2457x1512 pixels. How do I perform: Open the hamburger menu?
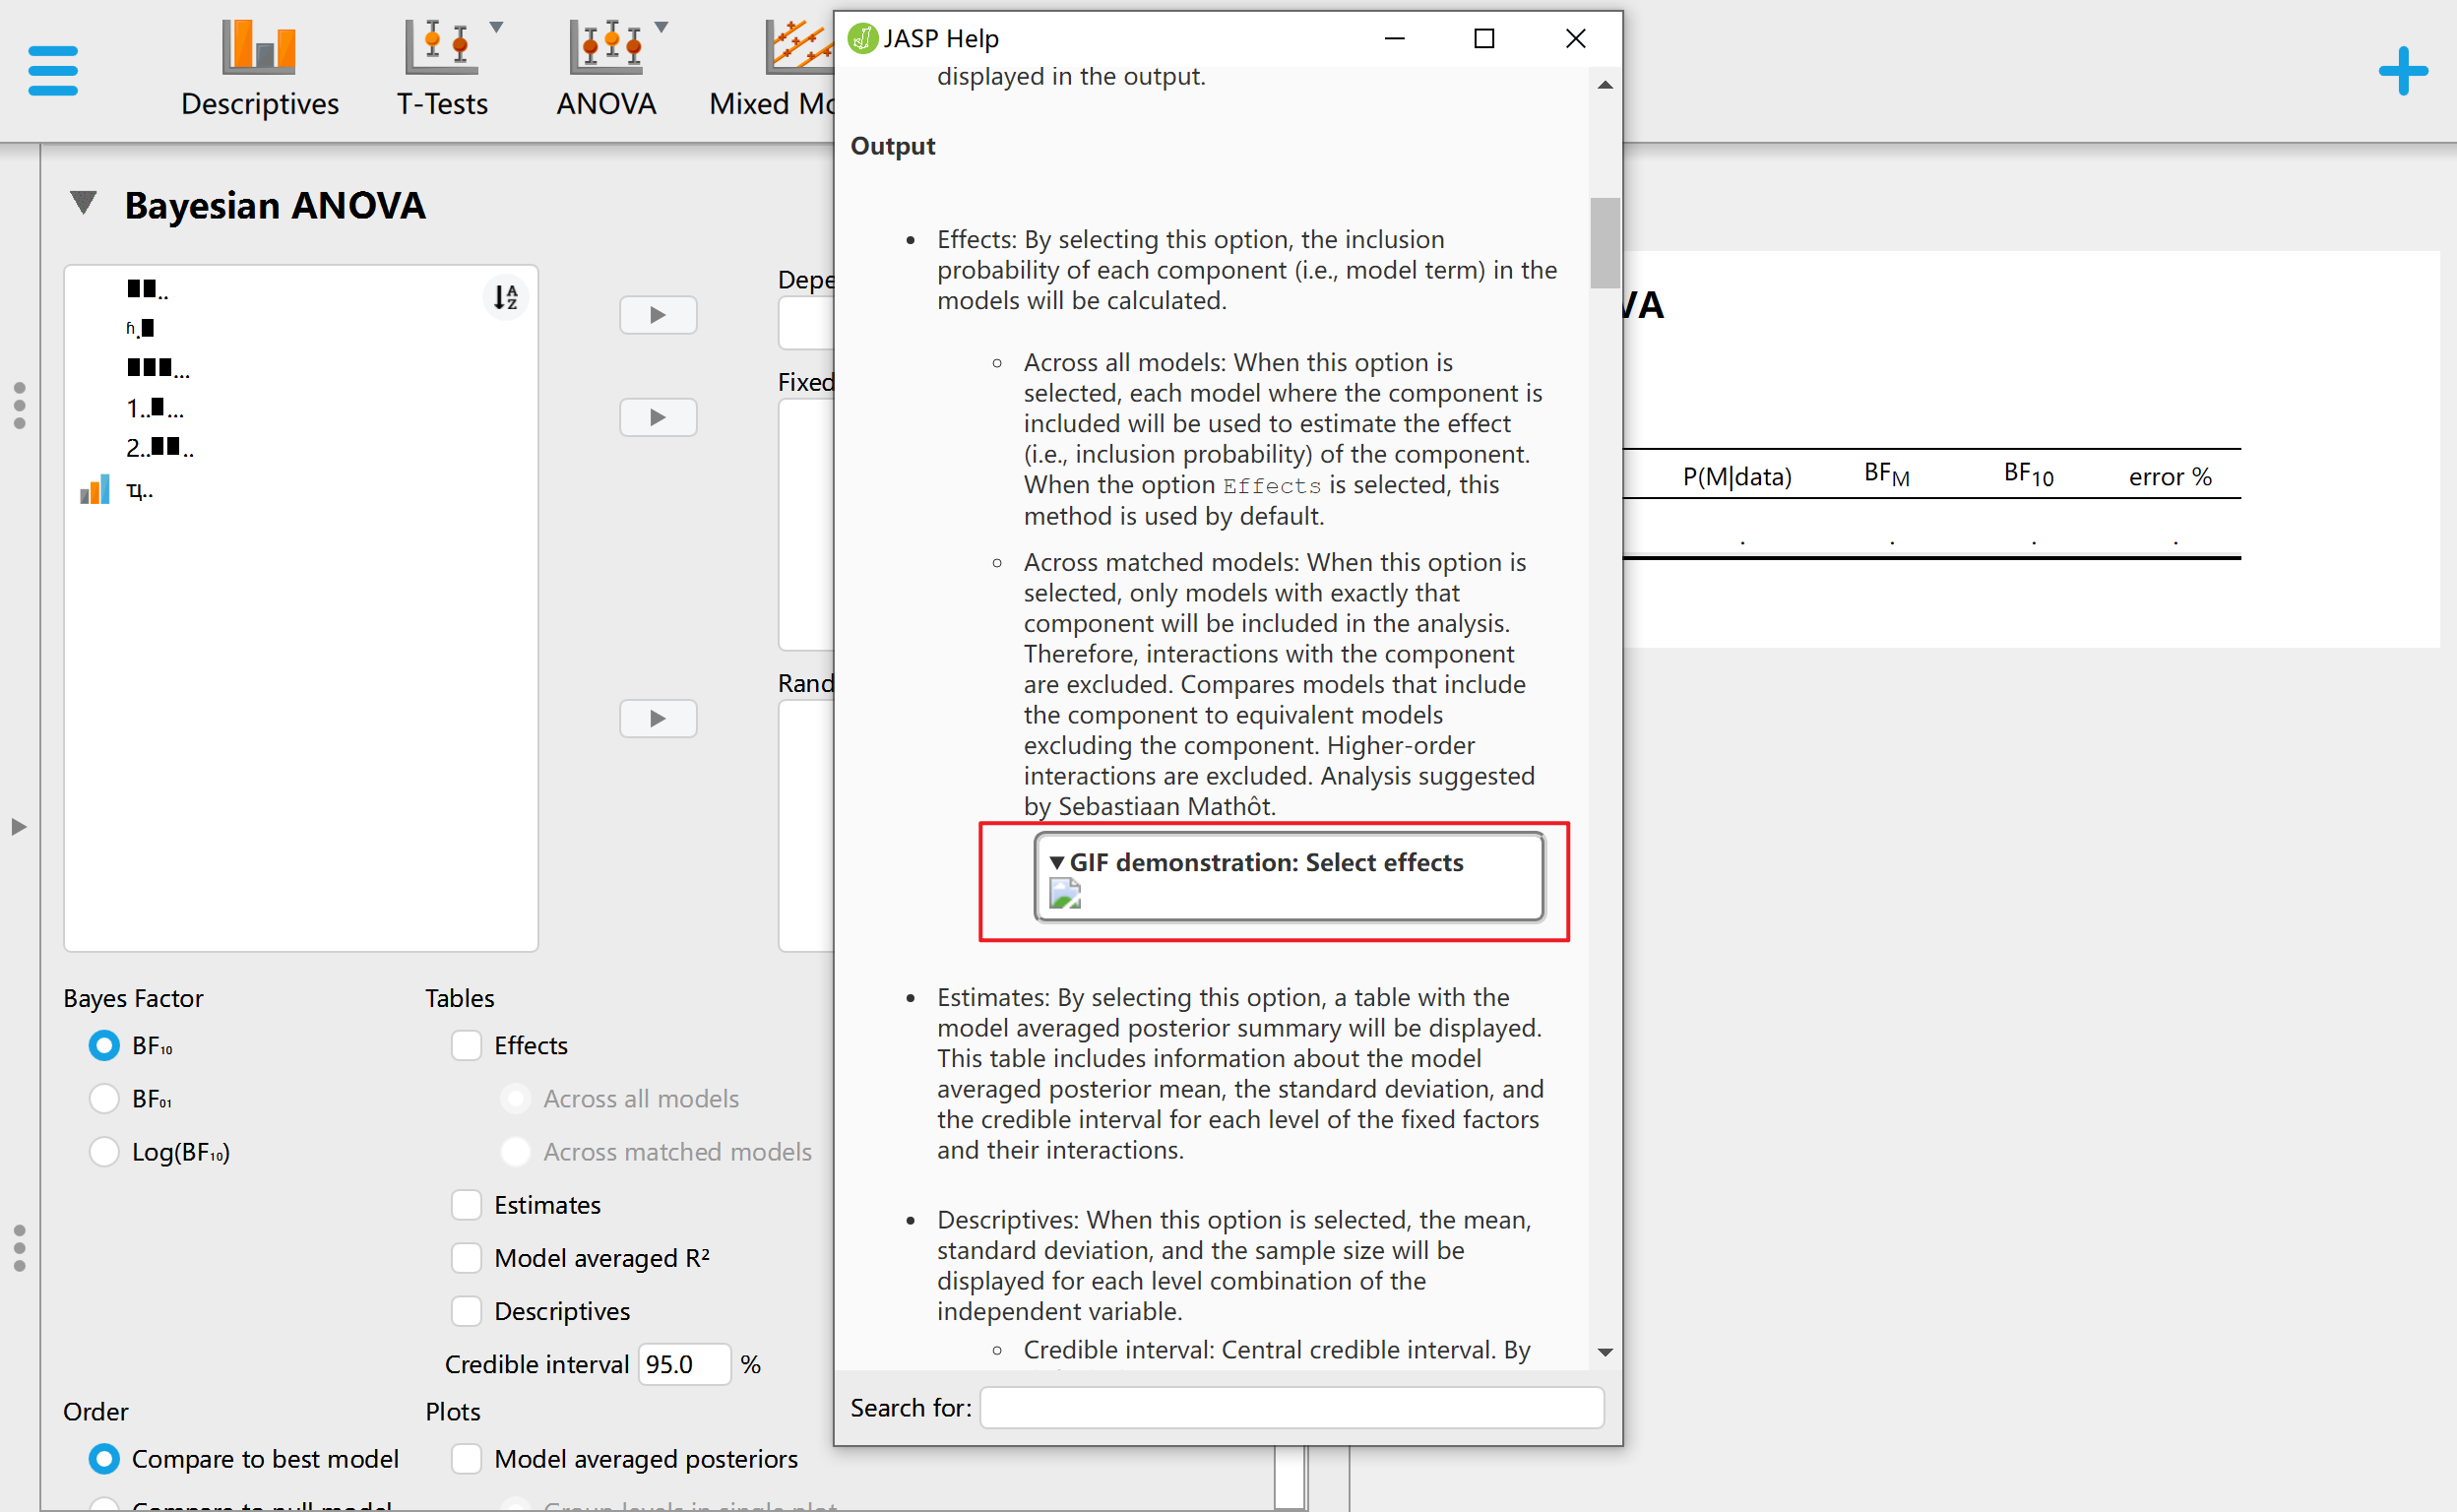52,70
